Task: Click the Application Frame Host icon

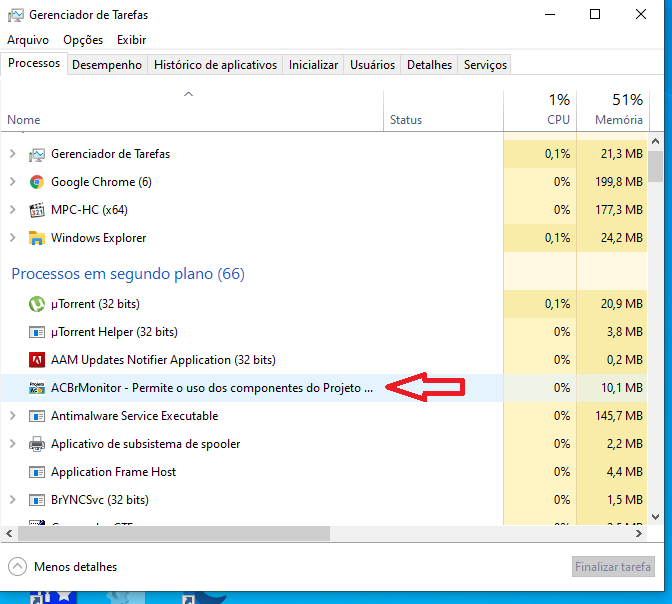Action: [x=37, y=472]
